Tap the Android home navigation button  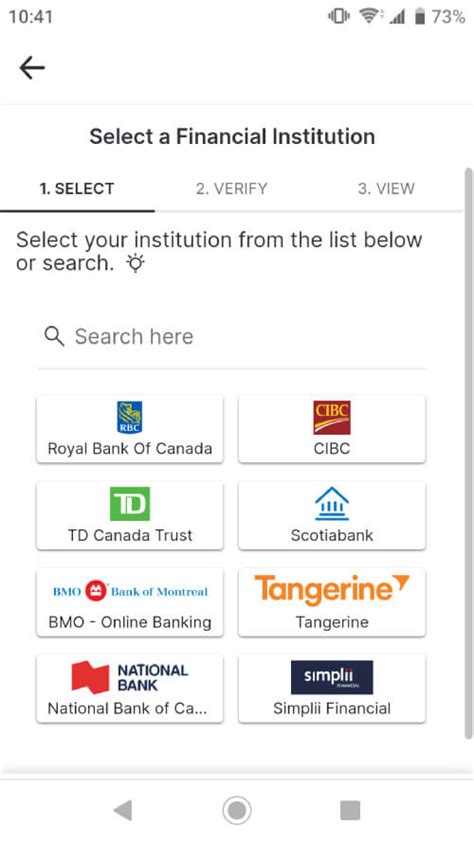click(237, 810)
